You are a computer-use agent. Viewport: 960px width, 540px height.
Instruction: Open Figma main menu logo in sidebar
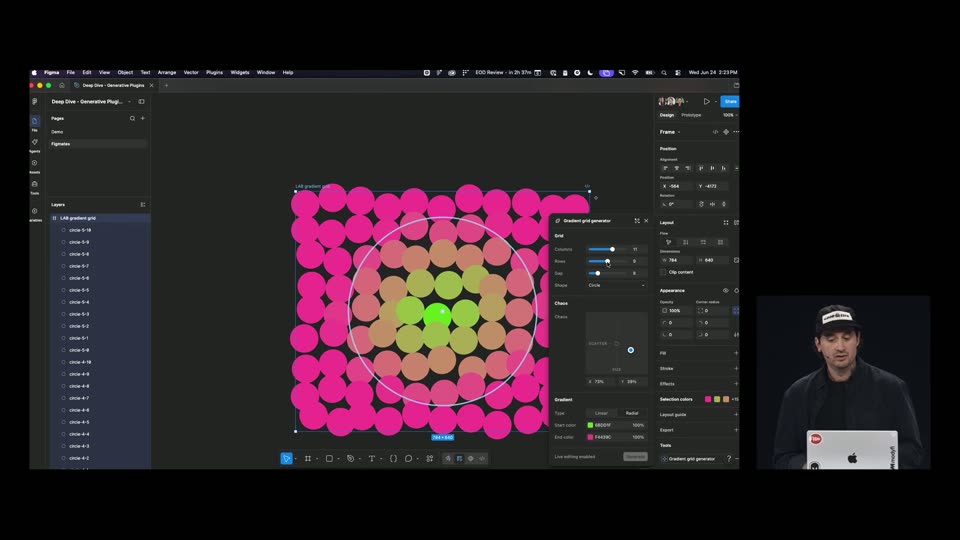pos(35,102)
